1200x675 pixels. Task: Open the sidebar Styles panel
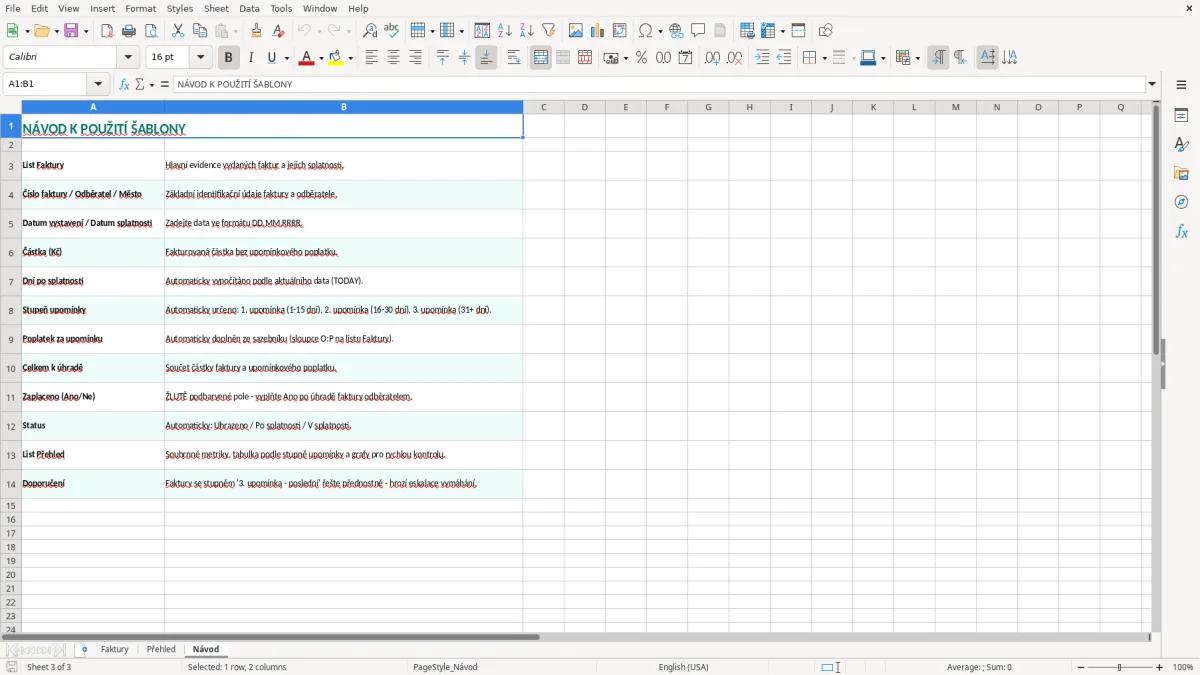click(1181, 144)
